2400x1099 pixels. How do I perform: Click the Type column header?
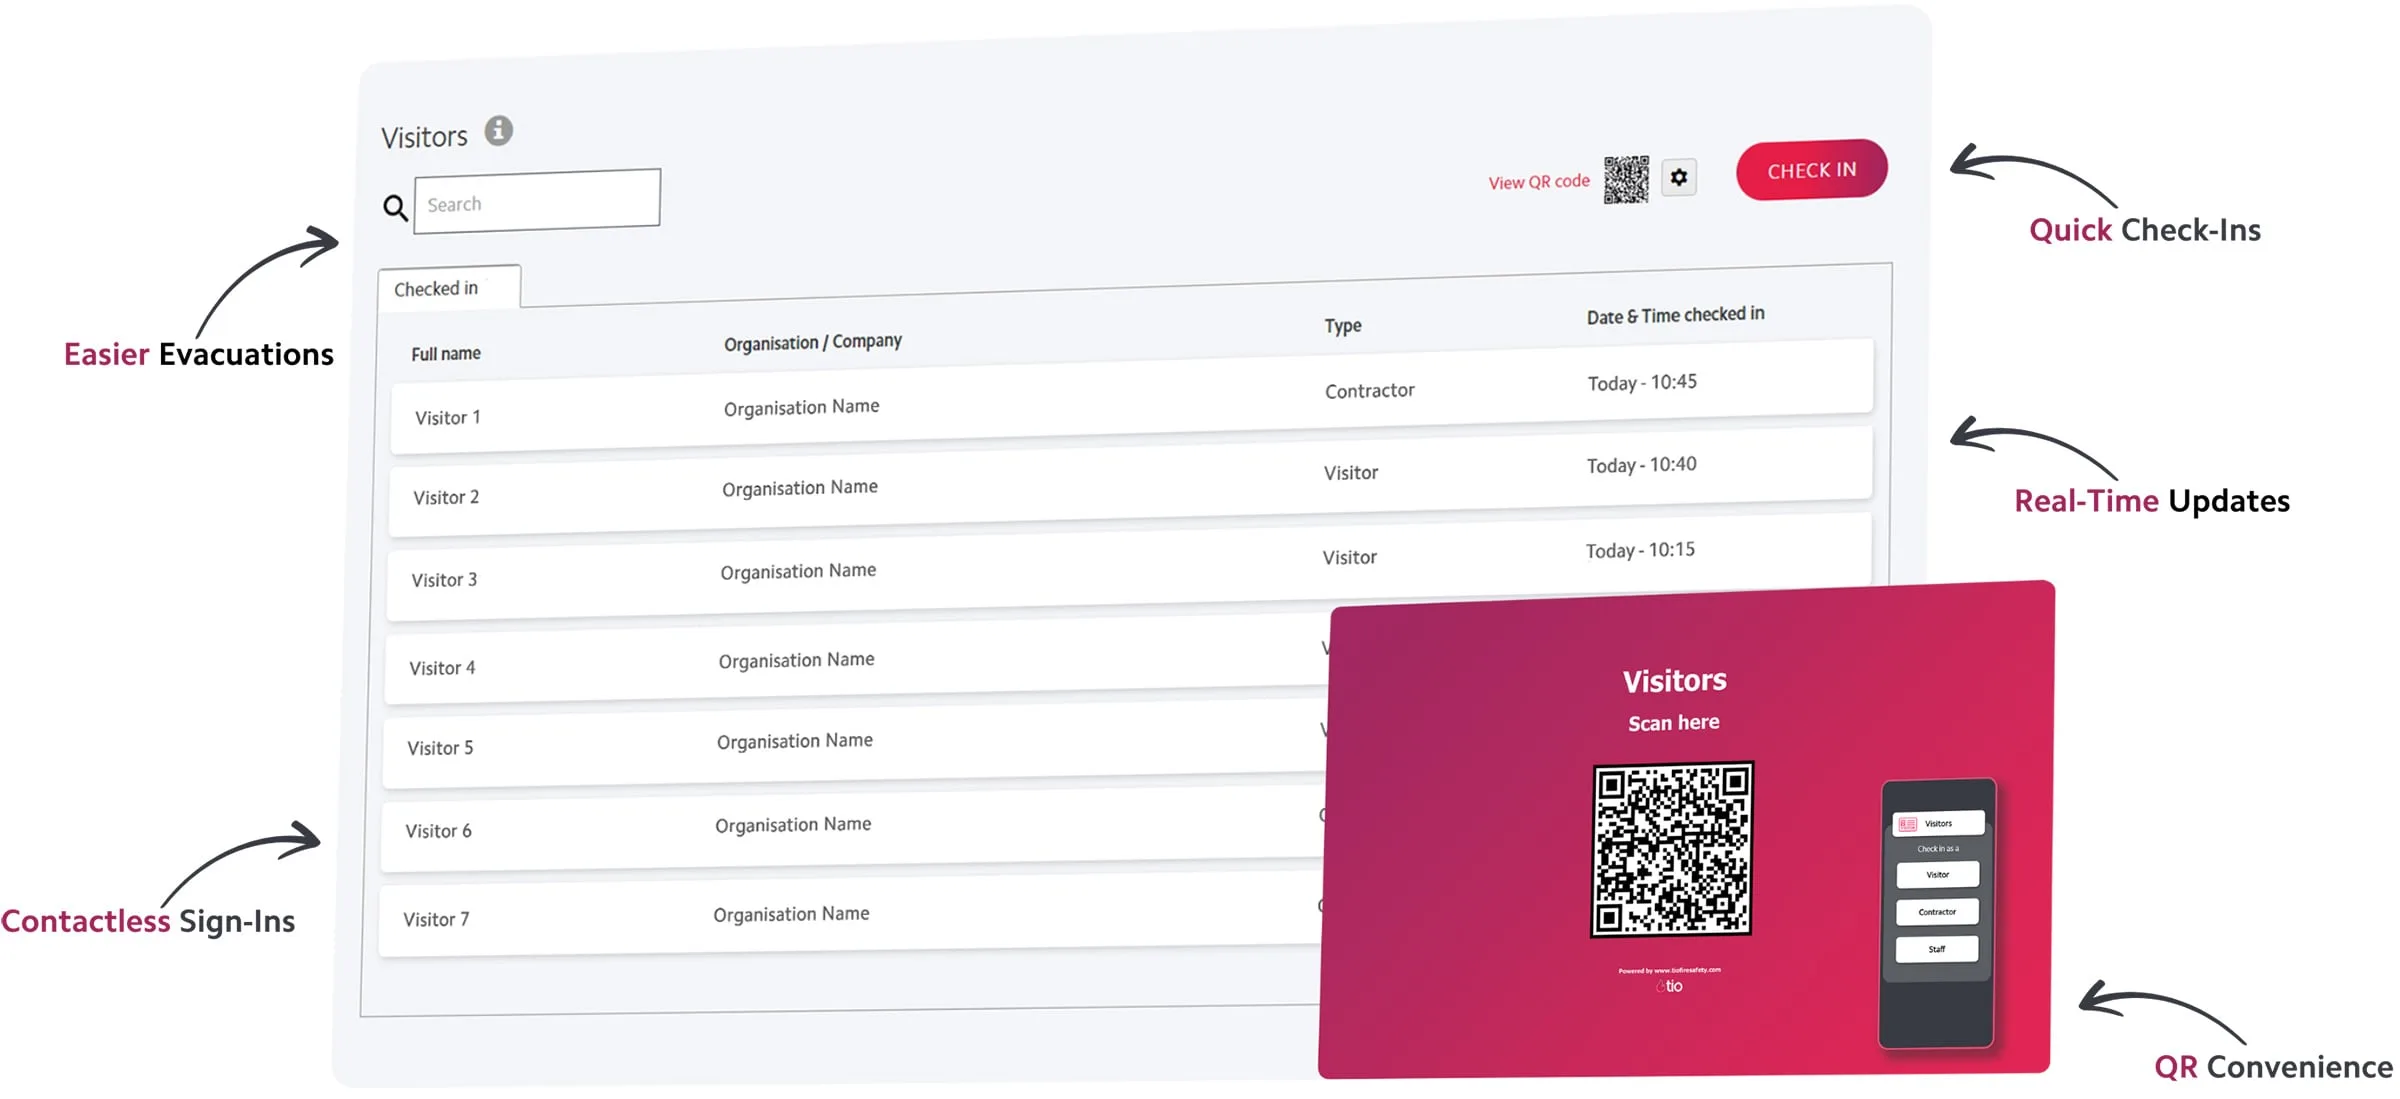point(1343,326)
